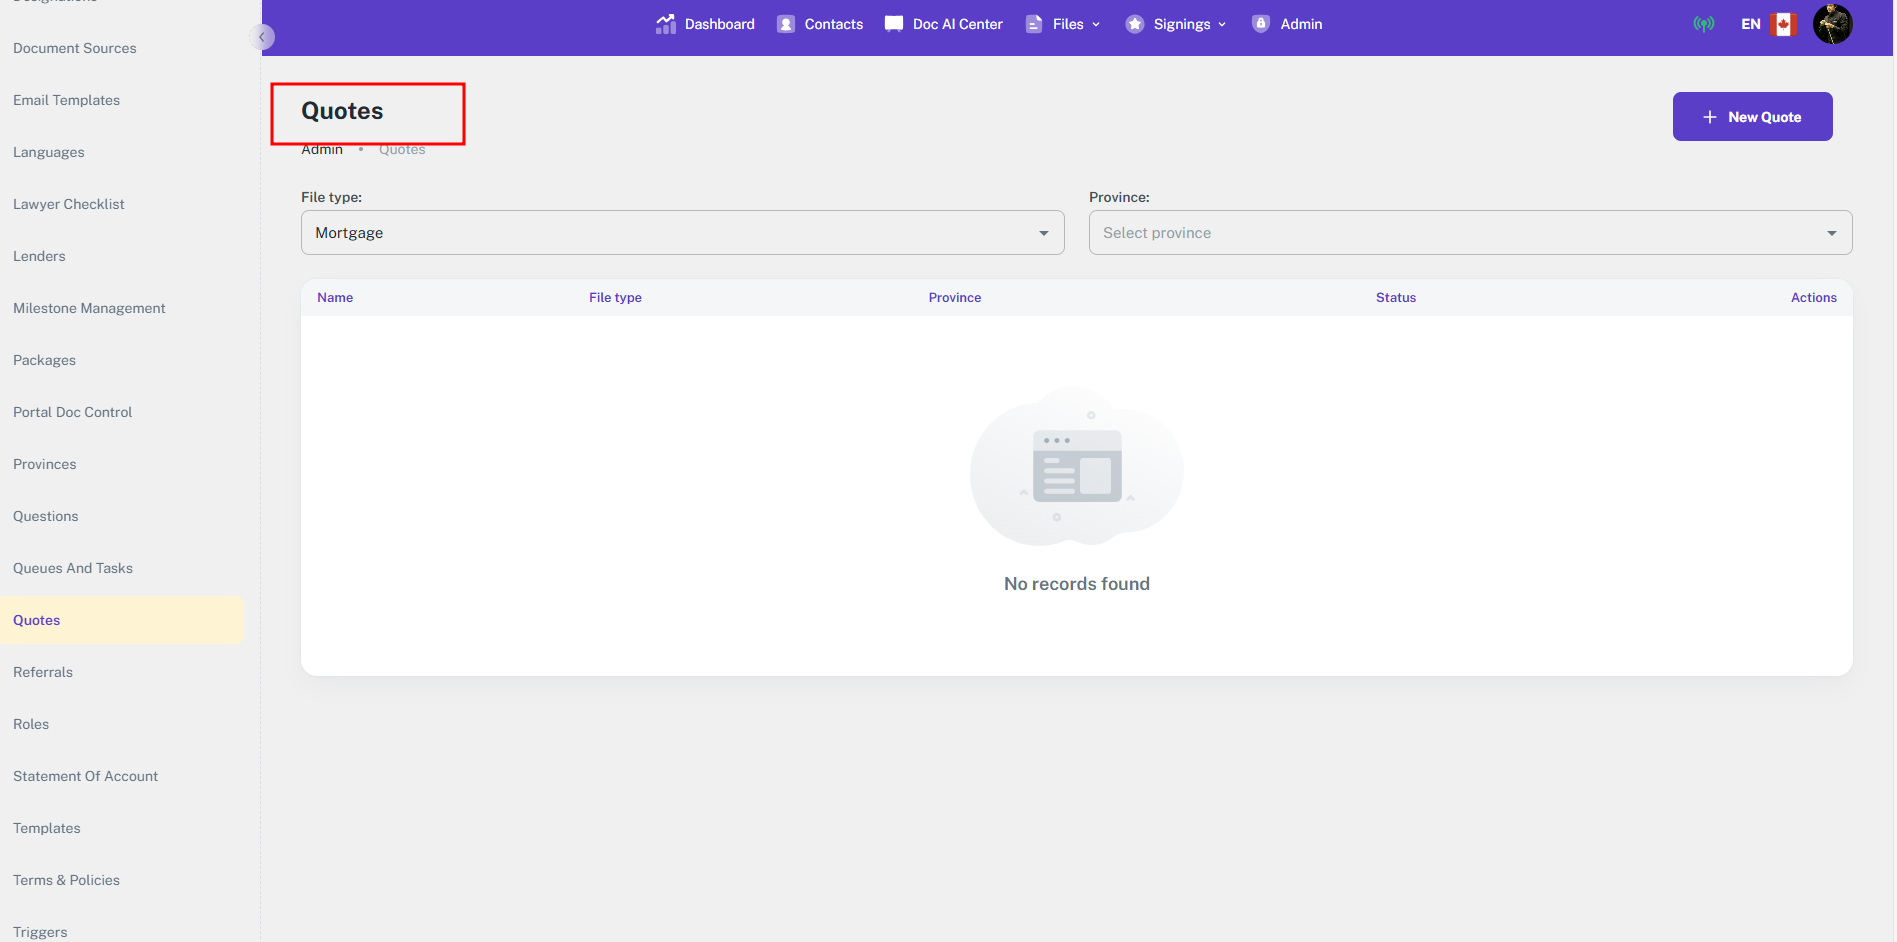Open Lenders in sidebar
1897x942 pixels.
pos(39,256)
